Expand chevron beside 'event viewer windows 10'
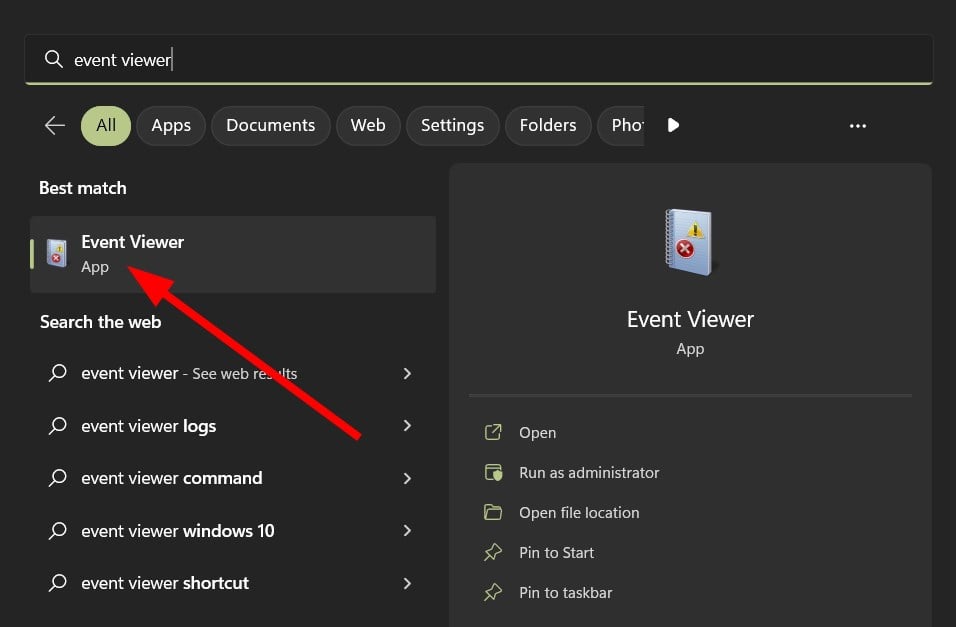The height and width of the screenshot is (627, 956). 407,531
